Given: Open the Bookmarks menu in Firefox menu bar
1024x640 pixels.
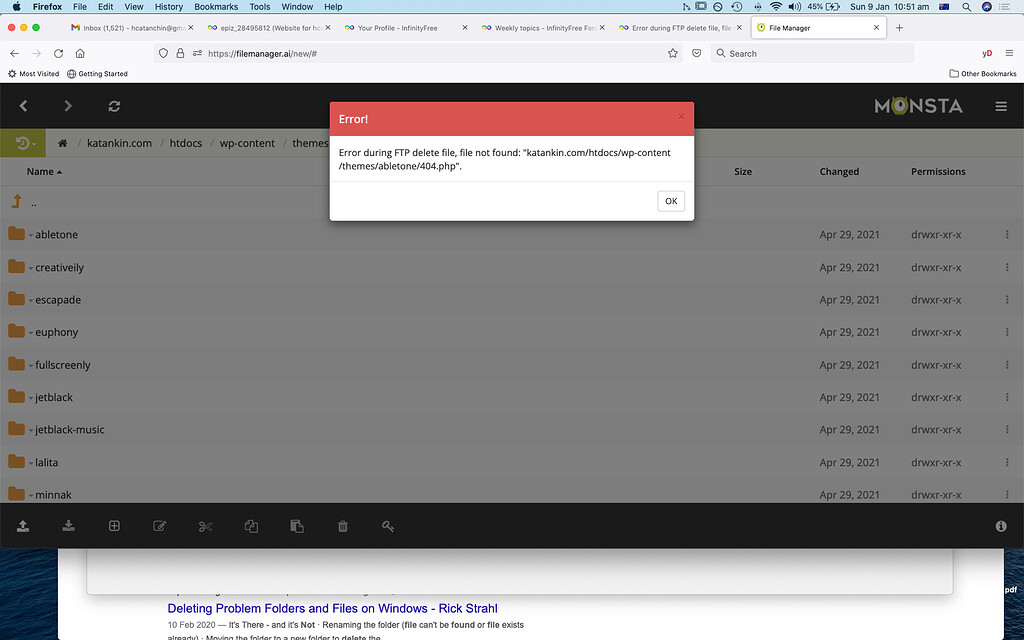Looking at the screenshot, I should click(216, 7).
